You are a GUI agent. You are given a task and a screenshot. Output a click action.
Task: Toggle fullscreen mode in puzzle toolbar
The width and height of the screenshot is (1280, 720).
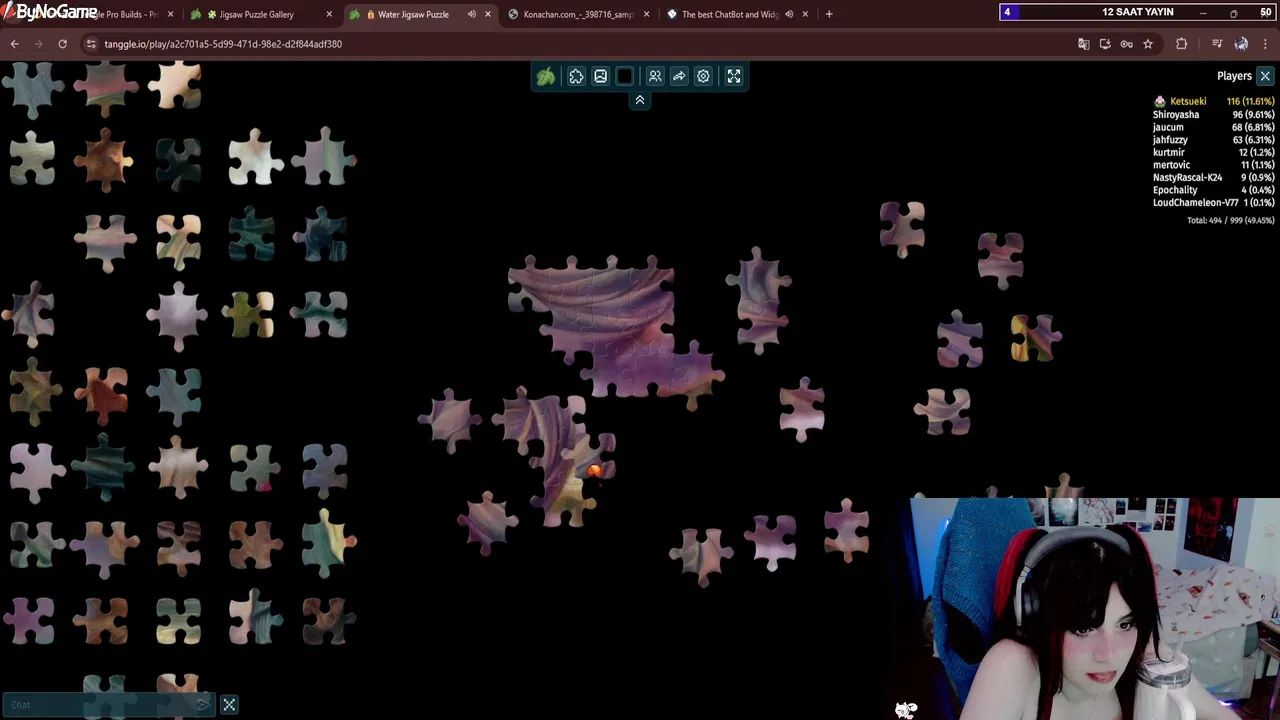[x=734, y=76]
